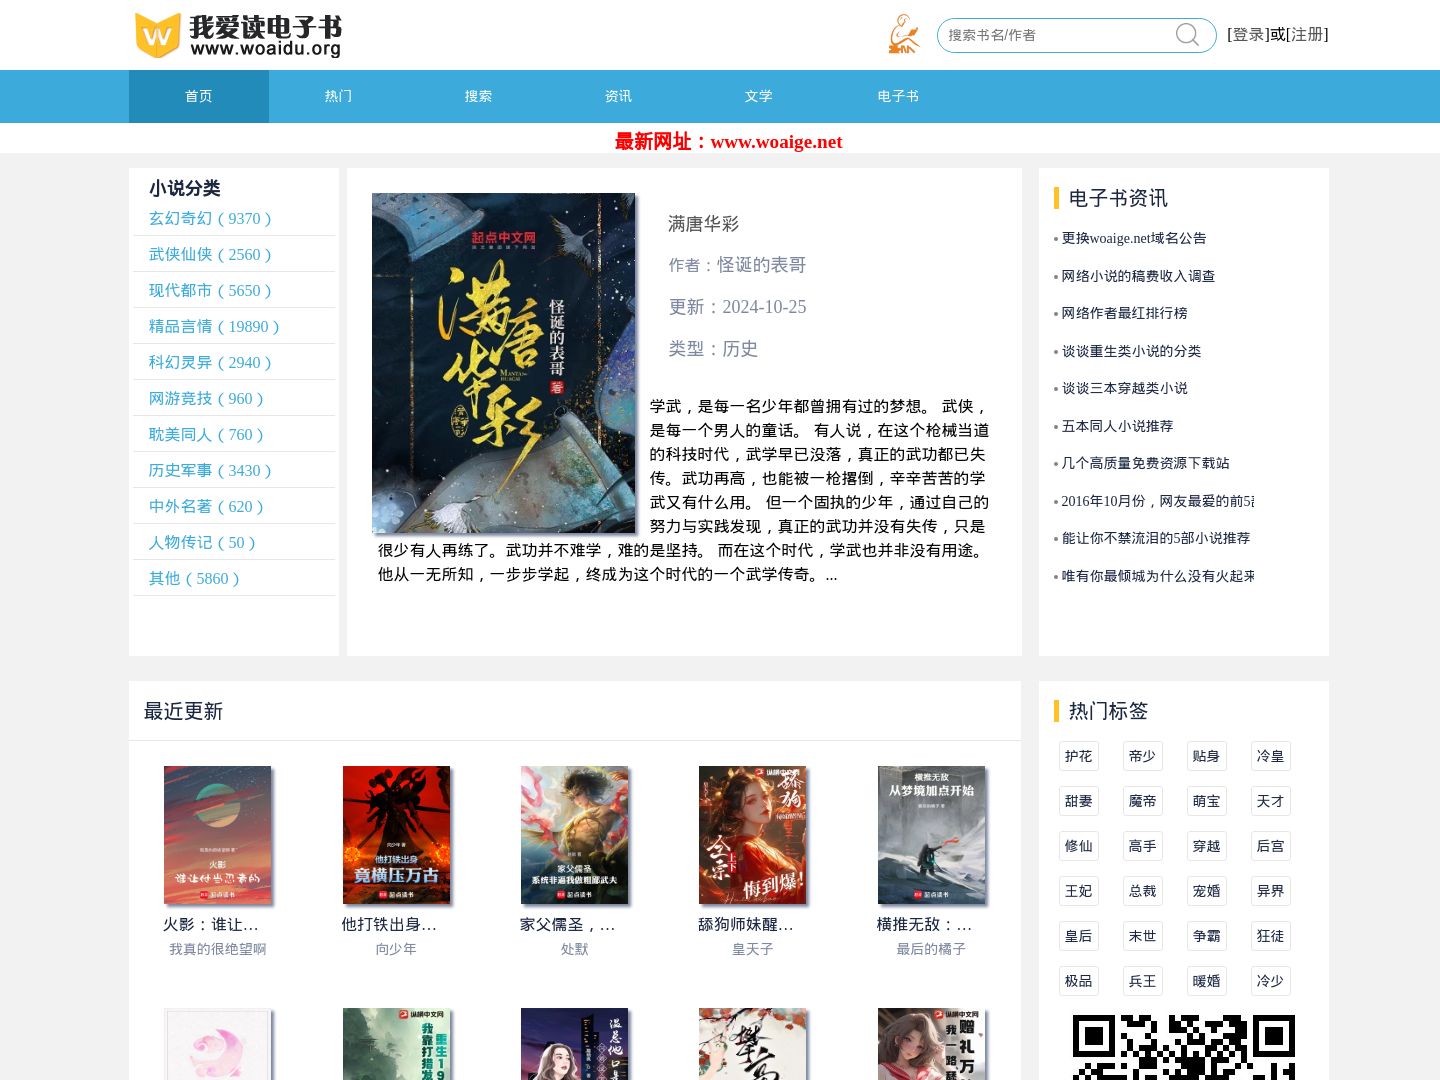Open the 舔狗师妹醒… book cover

coord(752,835)
